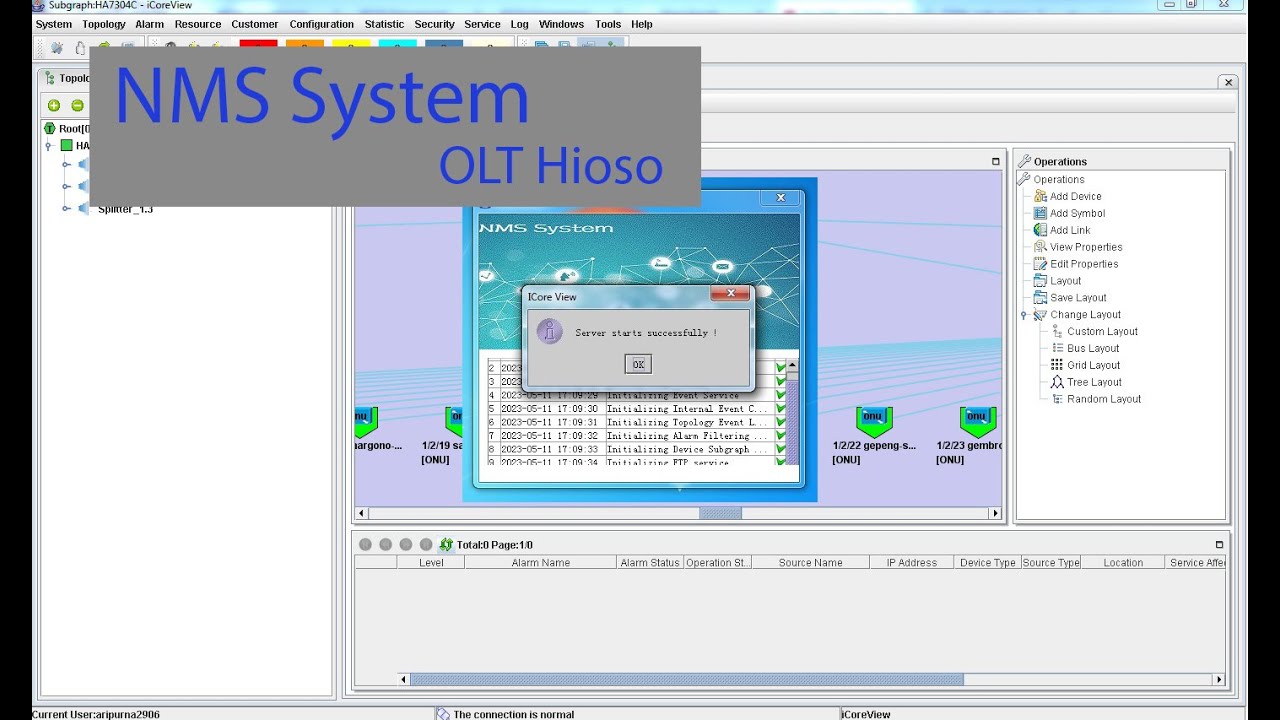Click the info icon in ICore View dialog
This screenshot has width=1280, height=720.
click(x=549, y=332)
